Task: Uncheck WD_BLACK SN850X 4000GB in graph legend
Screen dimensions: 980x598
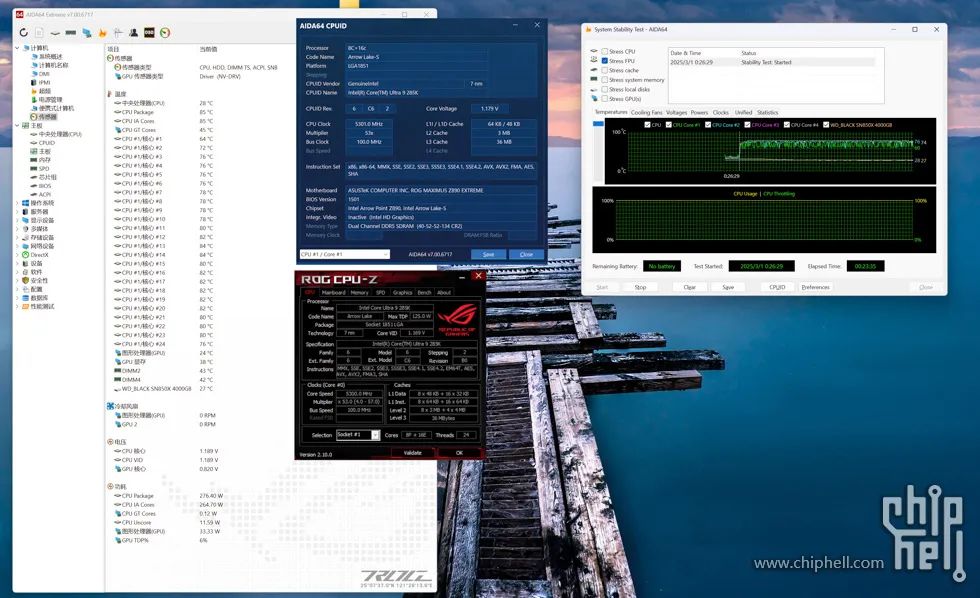Action: (x=826, y=124)
